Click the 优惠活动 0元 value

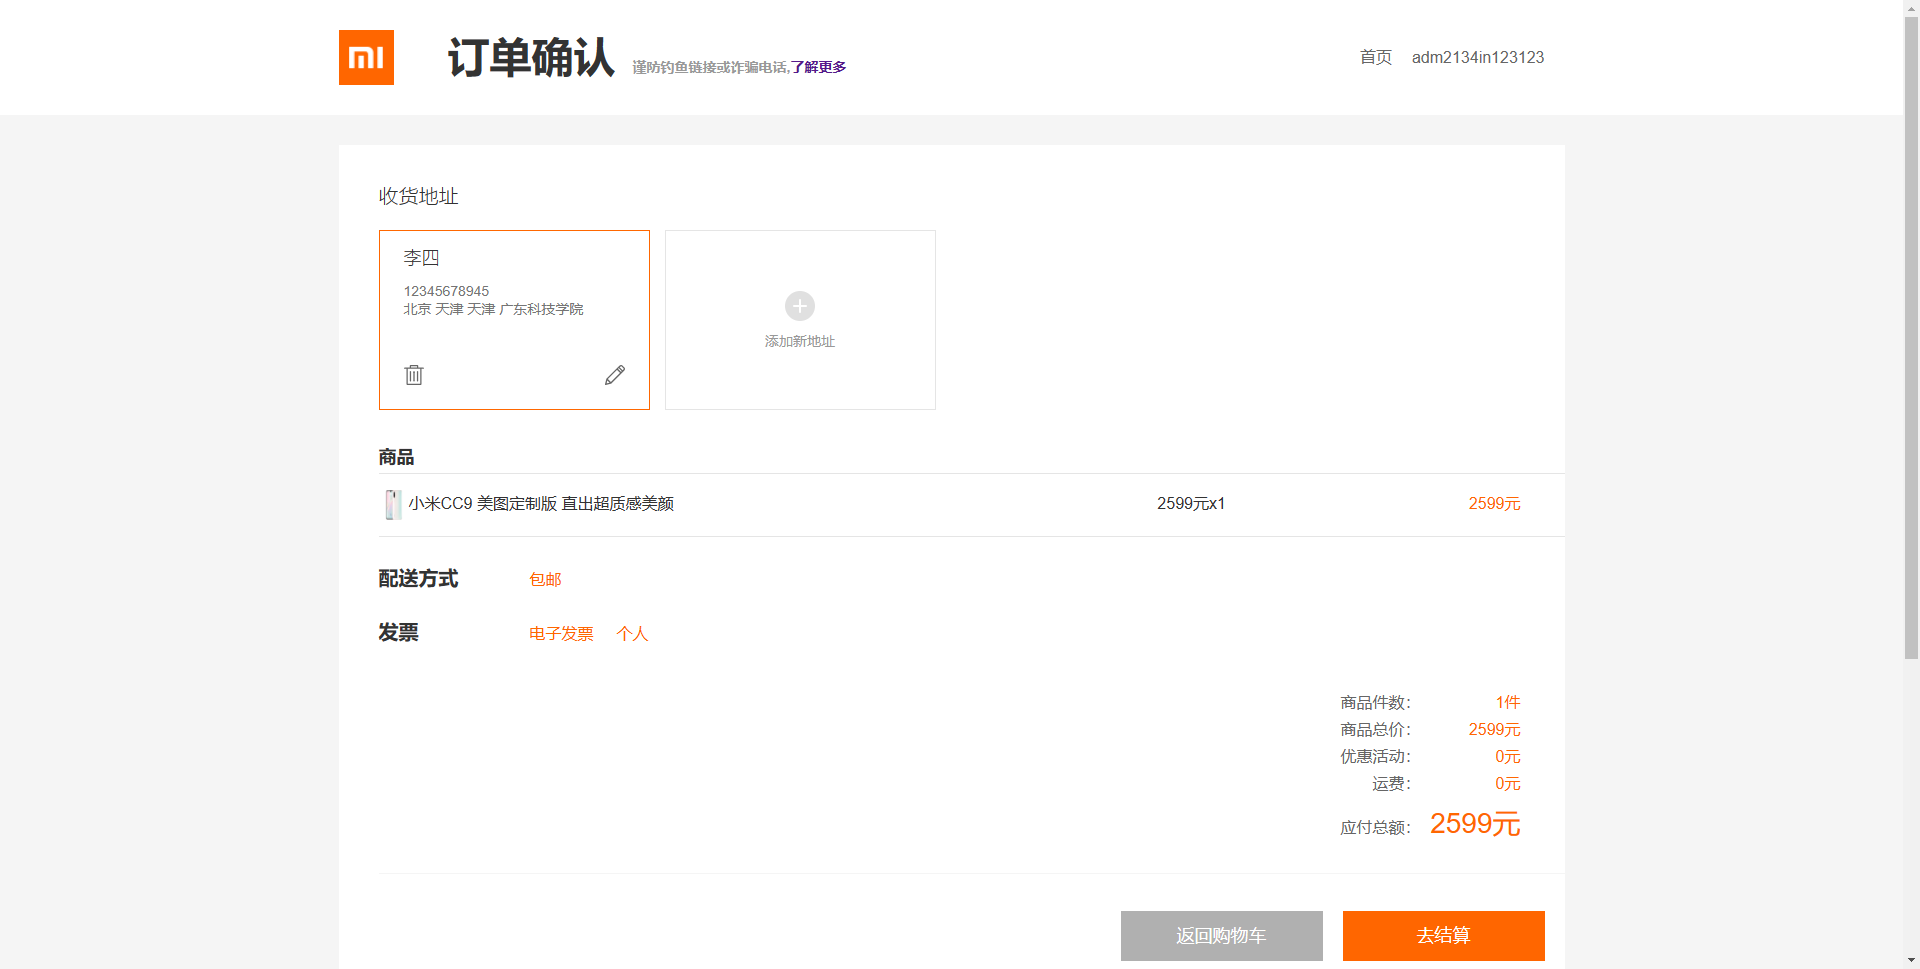1508,756
